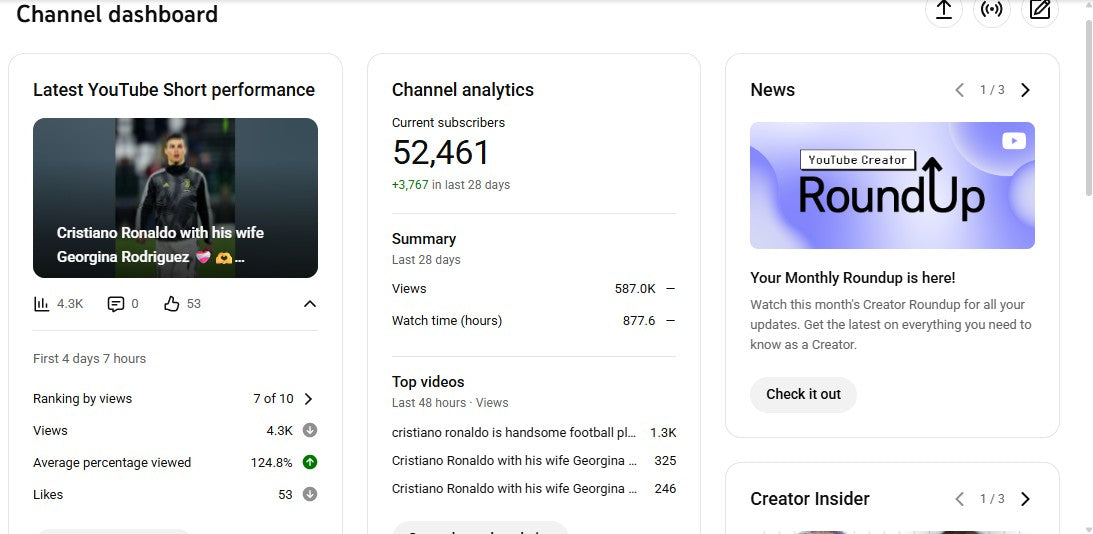Click the comments speech bubble icon

[x=116, y=304]
